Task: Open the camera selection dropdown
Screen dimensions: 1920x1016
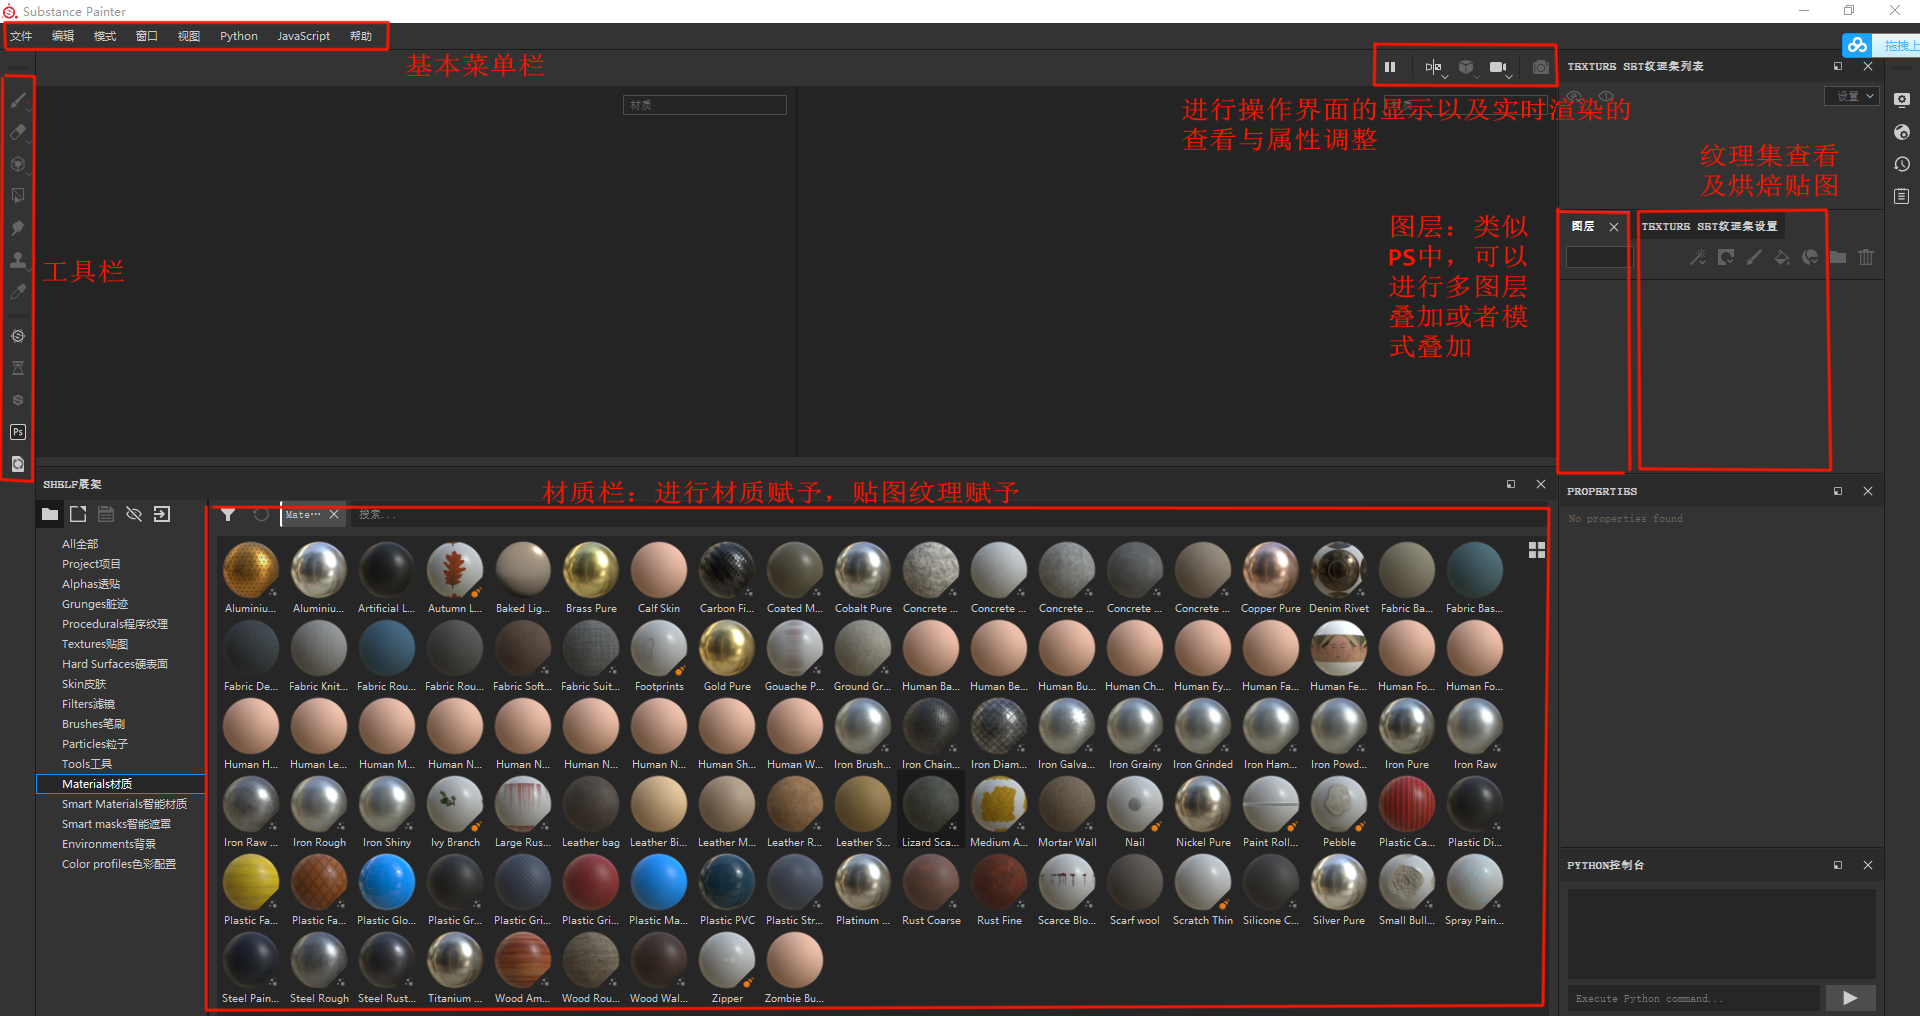Action: click(1500, 67)
